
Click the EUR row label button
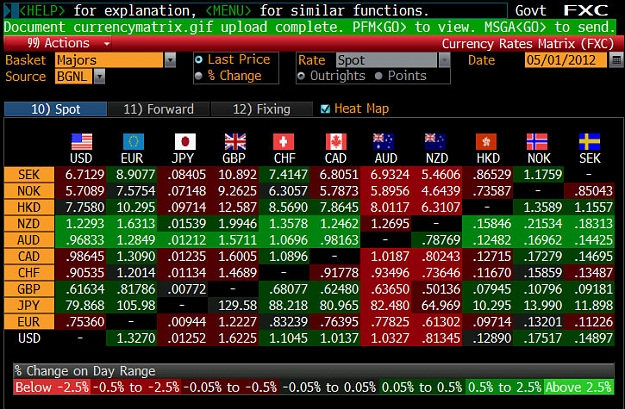[29, 321]
